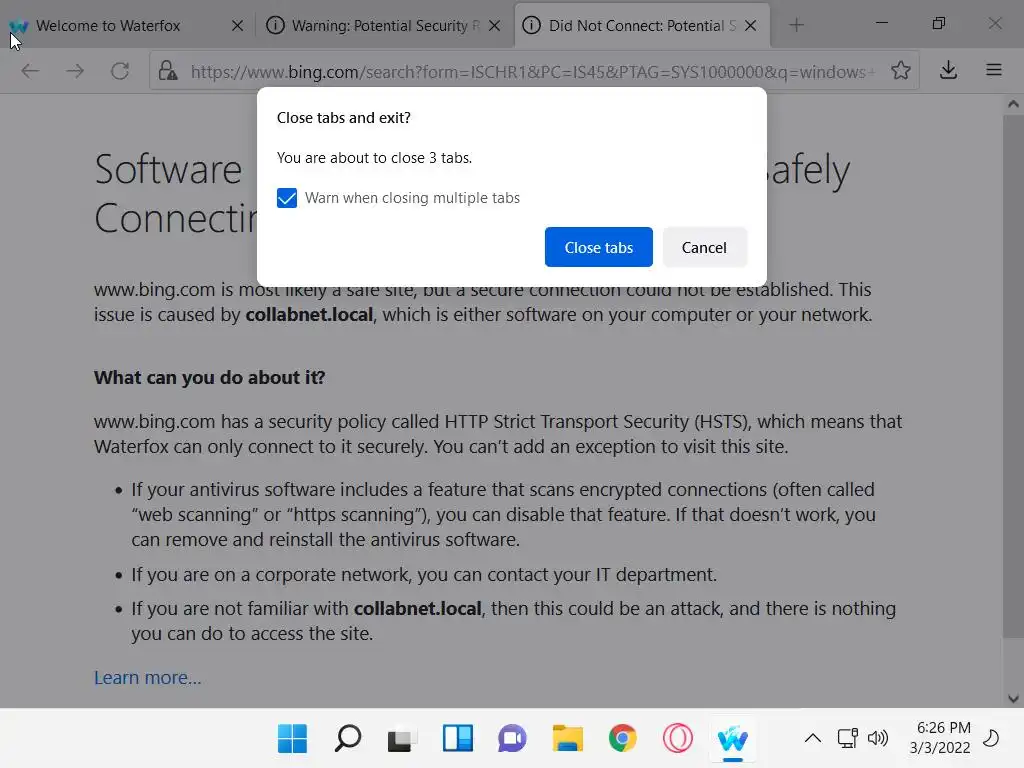Viewport: 1024px width, 768px height.
Task: Open Opera from the taskbar
Action: point(677,739)
